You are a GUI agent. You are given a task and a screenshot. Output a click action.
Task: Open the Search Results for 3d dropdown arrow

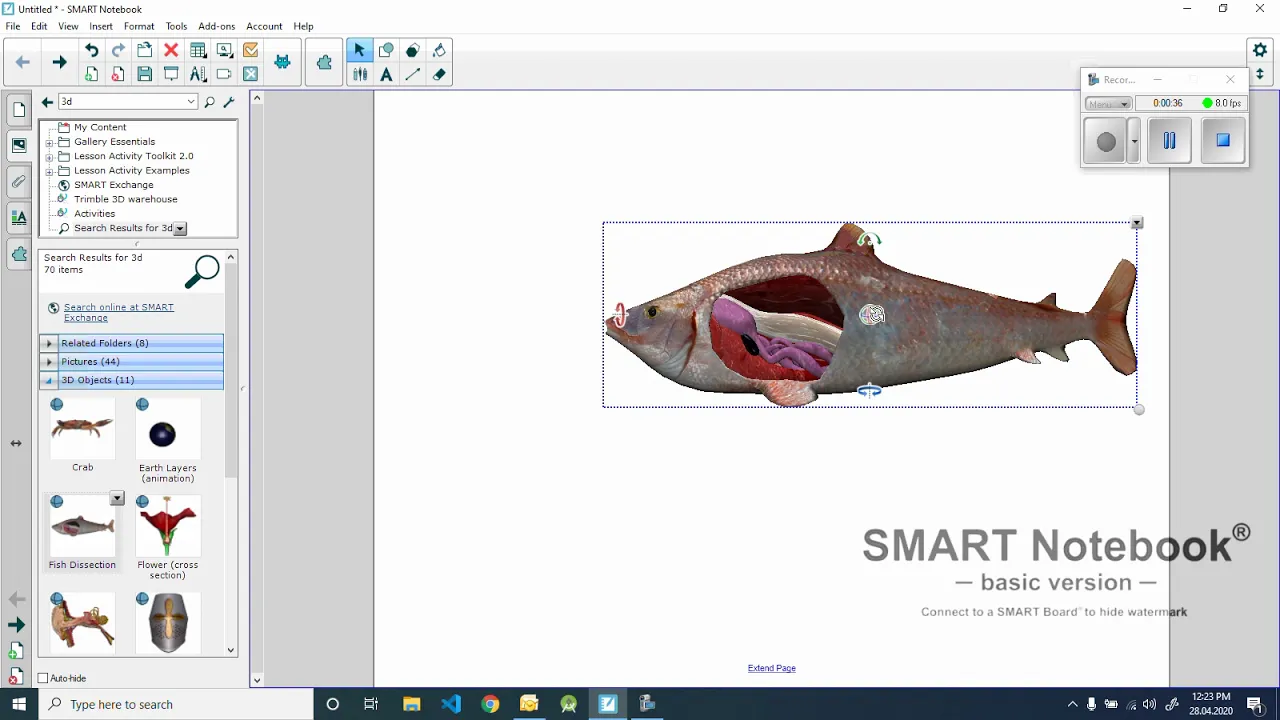pos(180,229)
